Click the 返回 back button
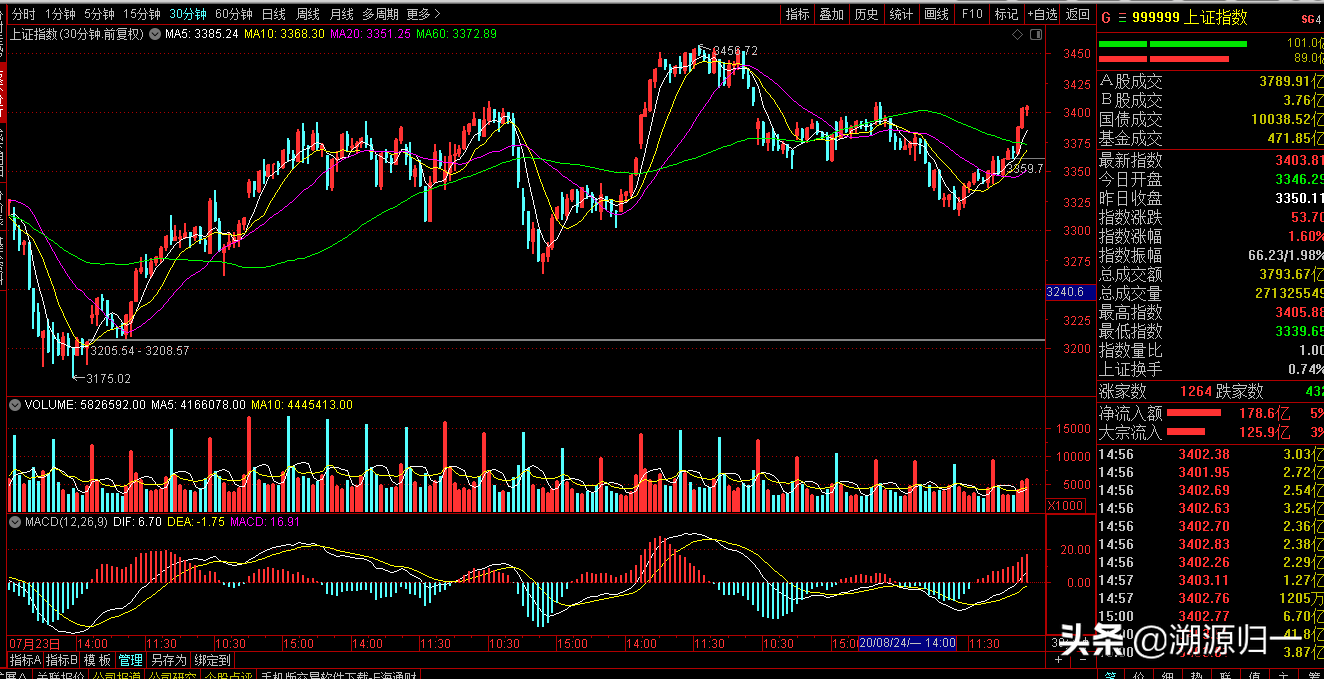This screenshot has height=679, width=1324. [x=1077, y=14]
